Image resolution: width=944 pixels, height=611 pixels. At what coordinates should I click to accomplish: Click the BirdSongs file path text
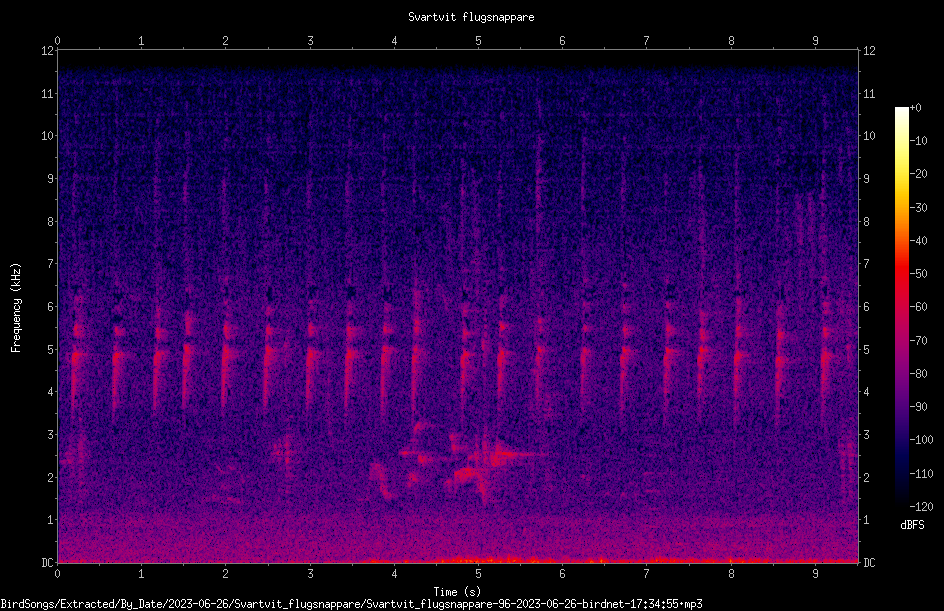click(352, 604)
